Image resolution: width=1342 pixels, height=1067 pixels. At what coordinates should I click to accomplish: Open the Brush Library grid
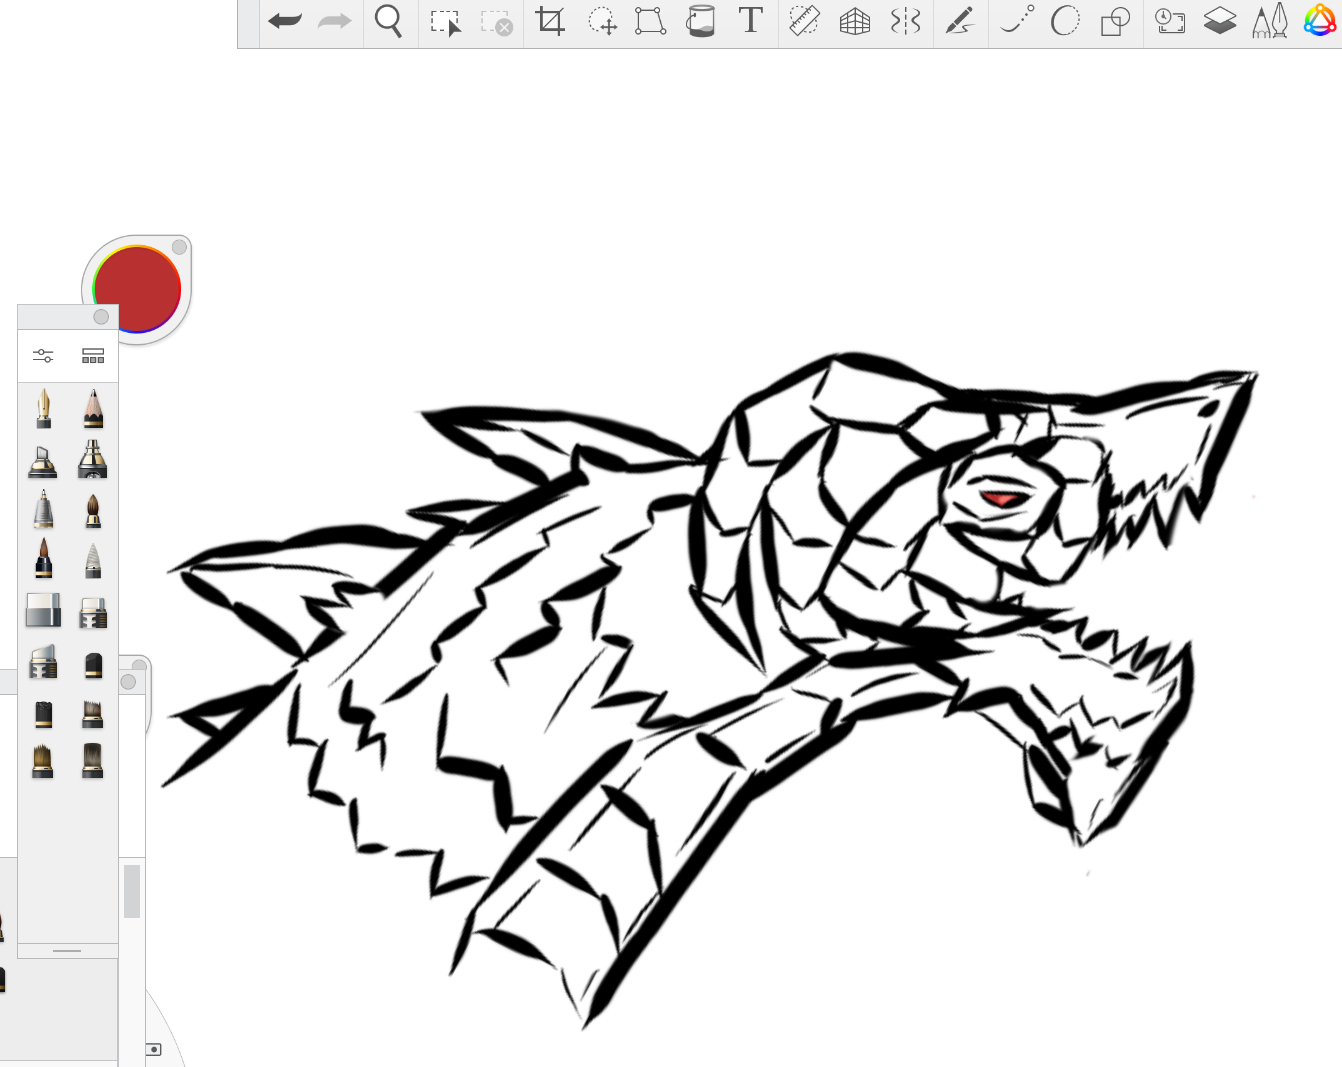(93, 356)
